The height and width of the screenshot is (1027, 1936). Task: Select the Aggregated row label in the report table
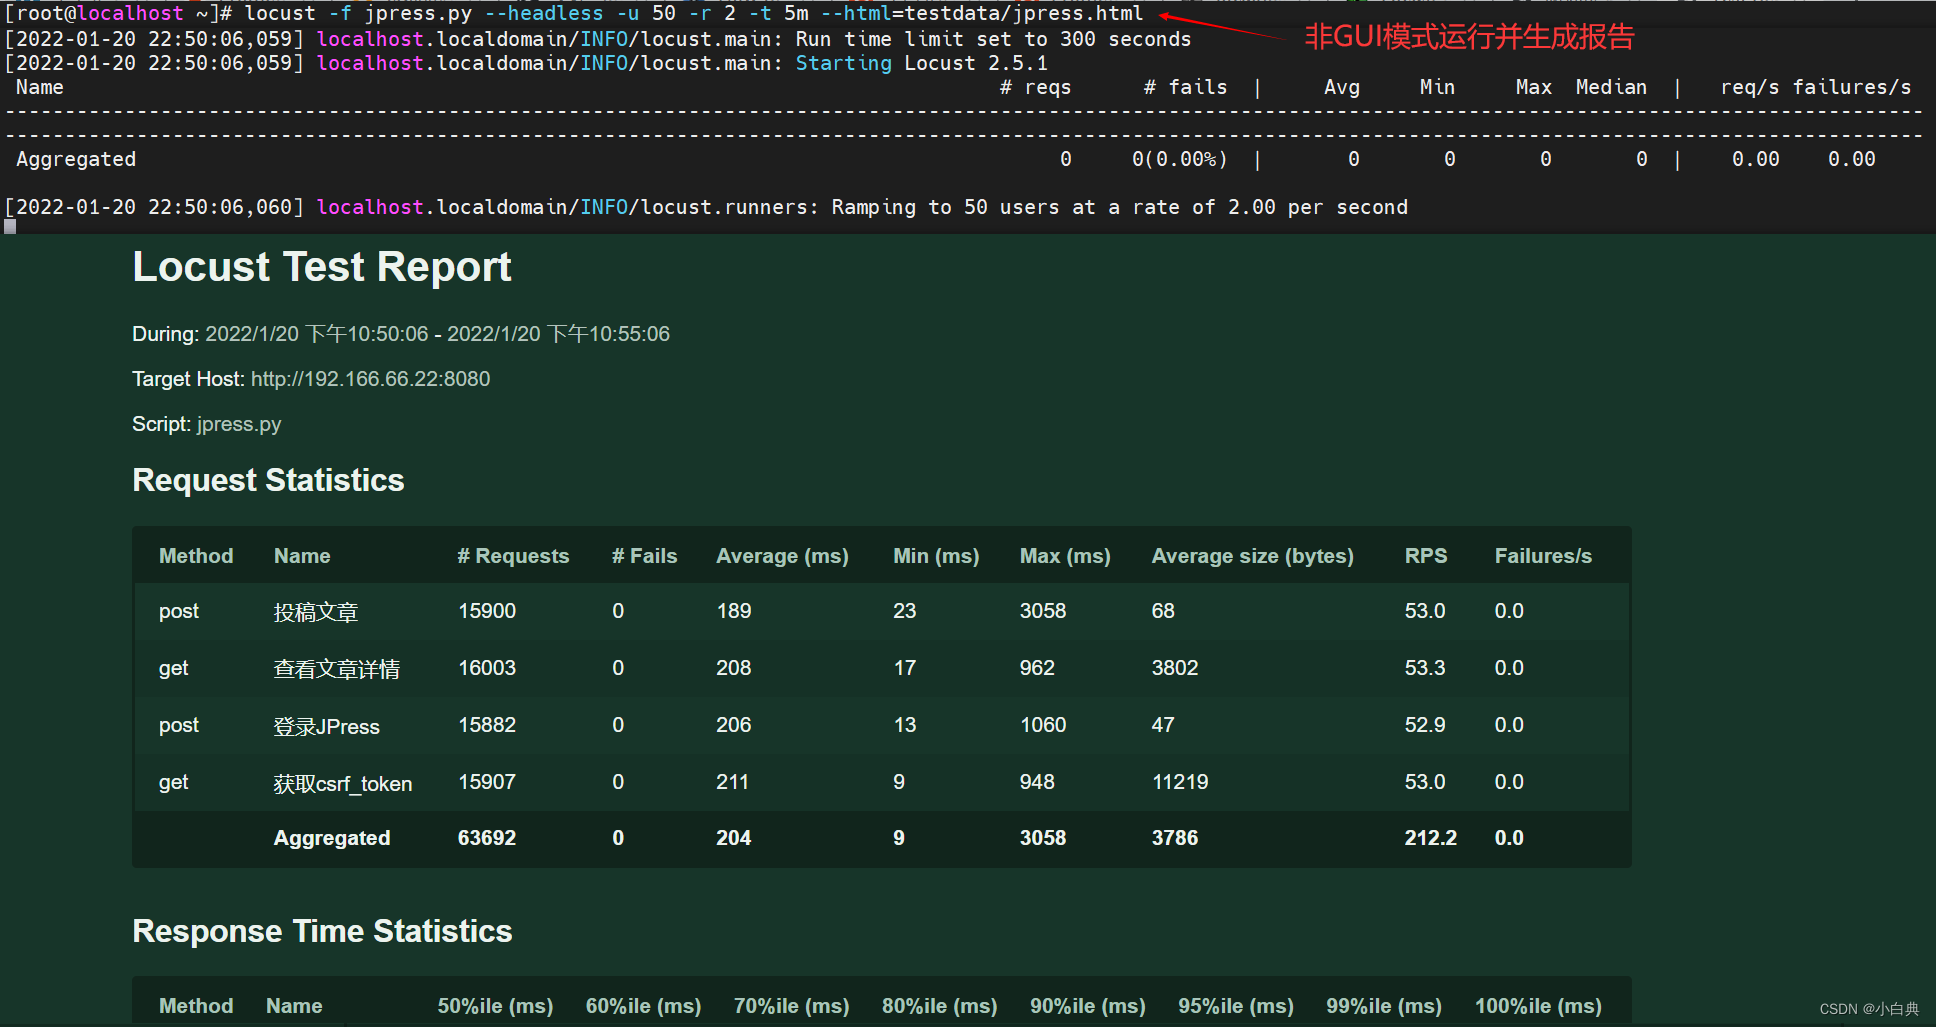(332, 838)
